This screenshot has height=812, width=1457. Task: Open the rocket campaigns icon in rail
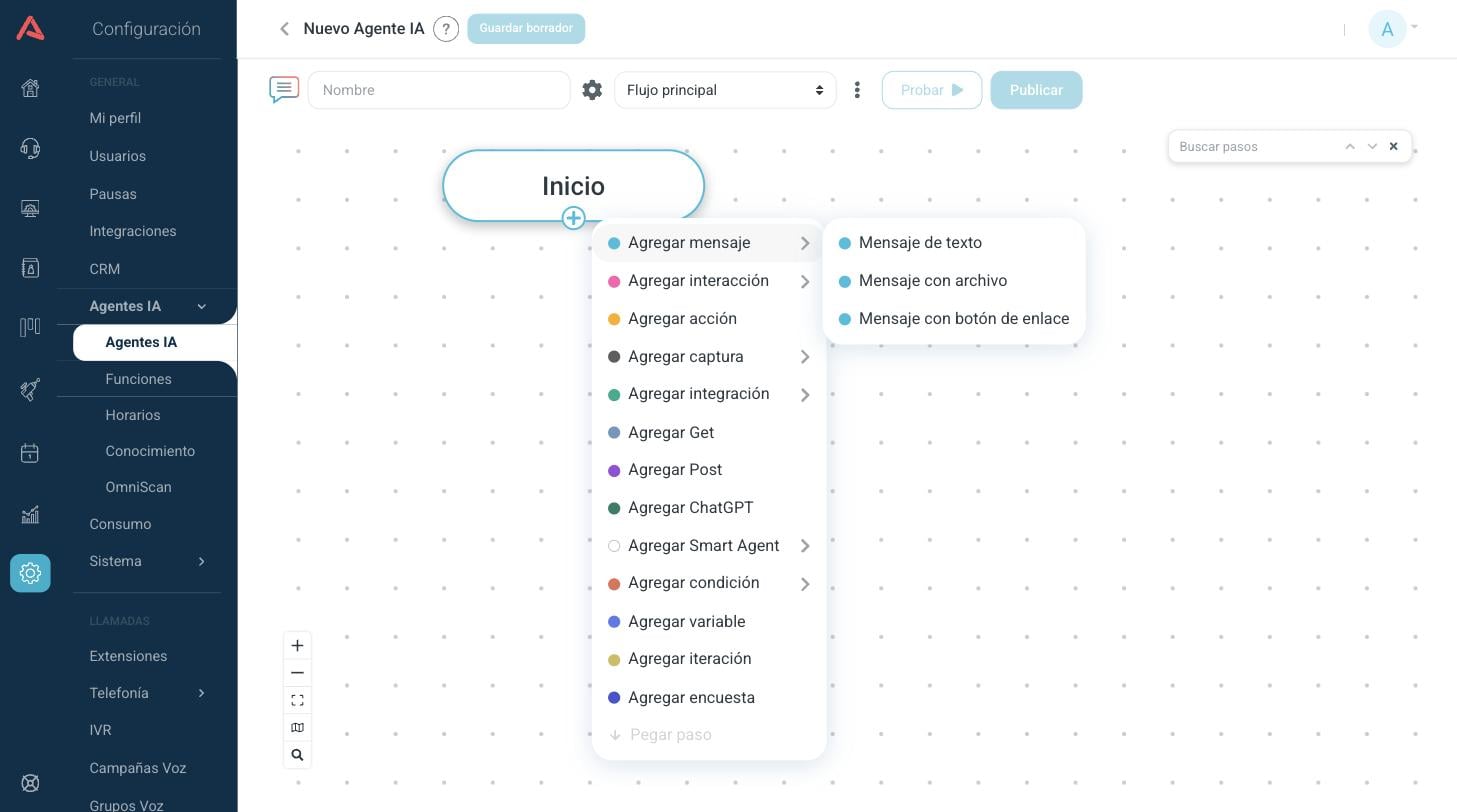pos(30,390)
